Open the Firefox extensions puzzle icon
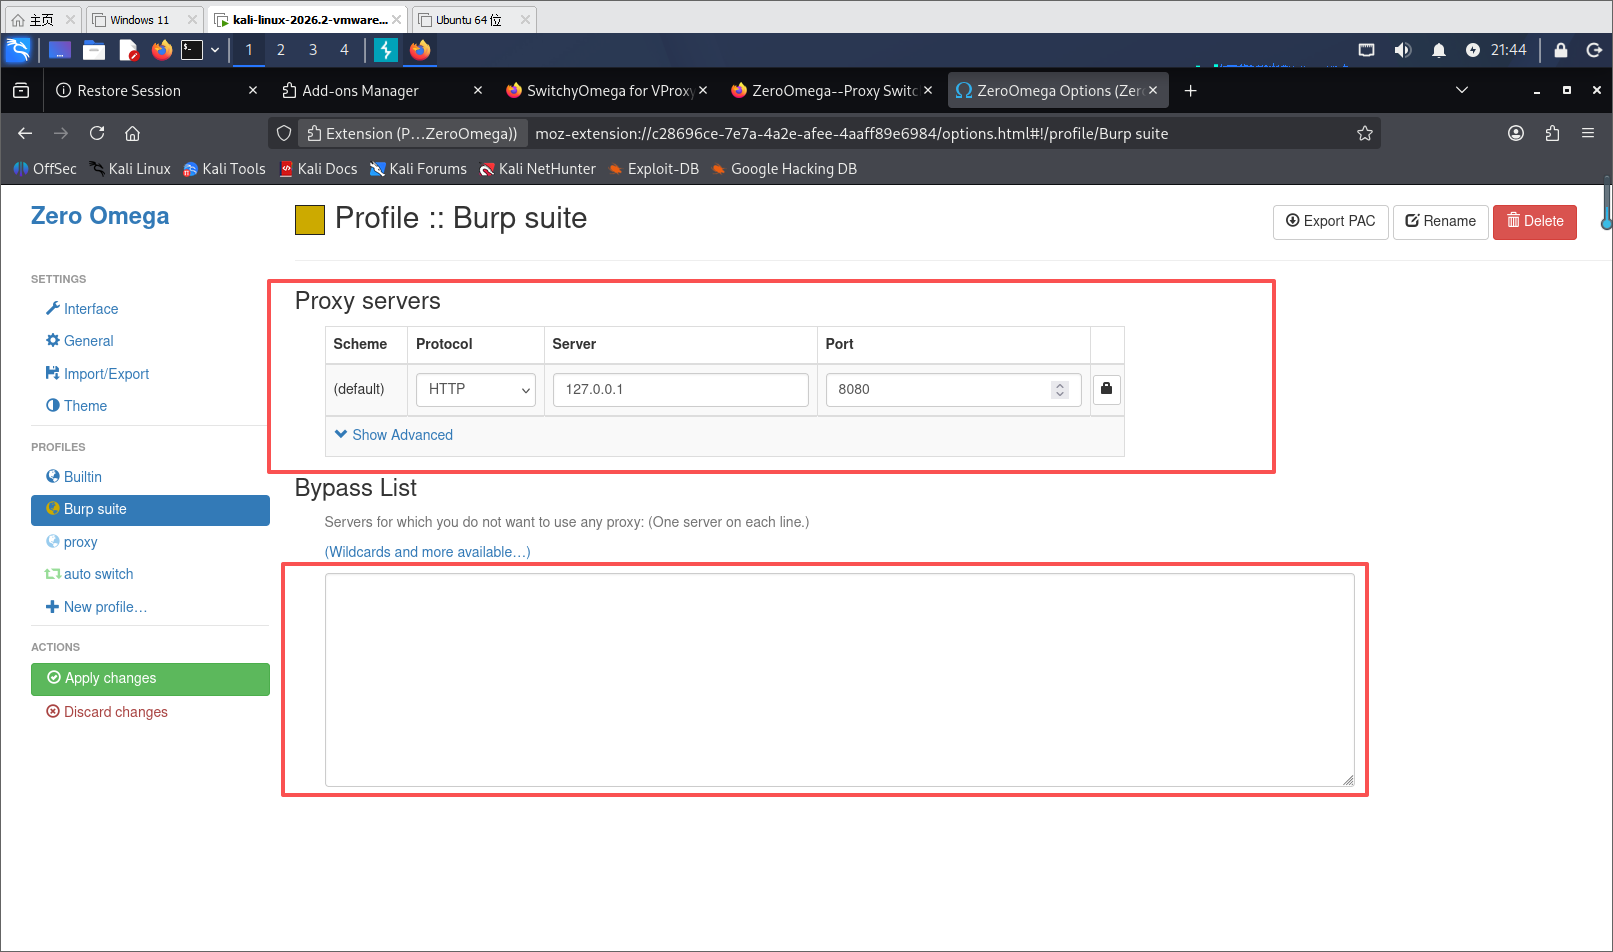1613x952 pixels. [1552, 133]
